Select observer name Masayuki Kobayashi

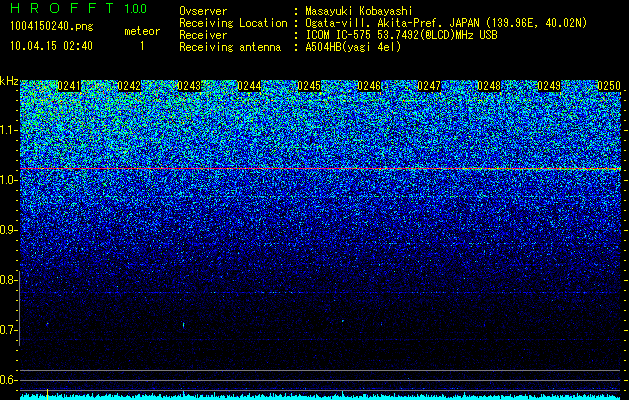(x=359, y=12)
